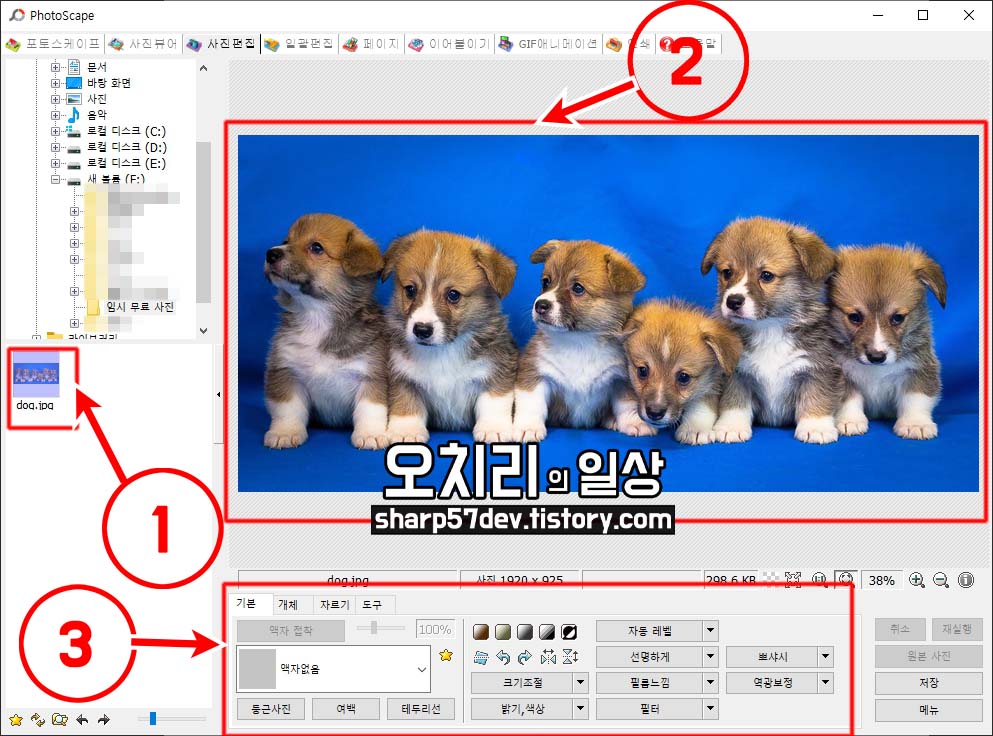Screen dimensions: 993x736
Task: Flip the photo horizontally
Action: 548,657
